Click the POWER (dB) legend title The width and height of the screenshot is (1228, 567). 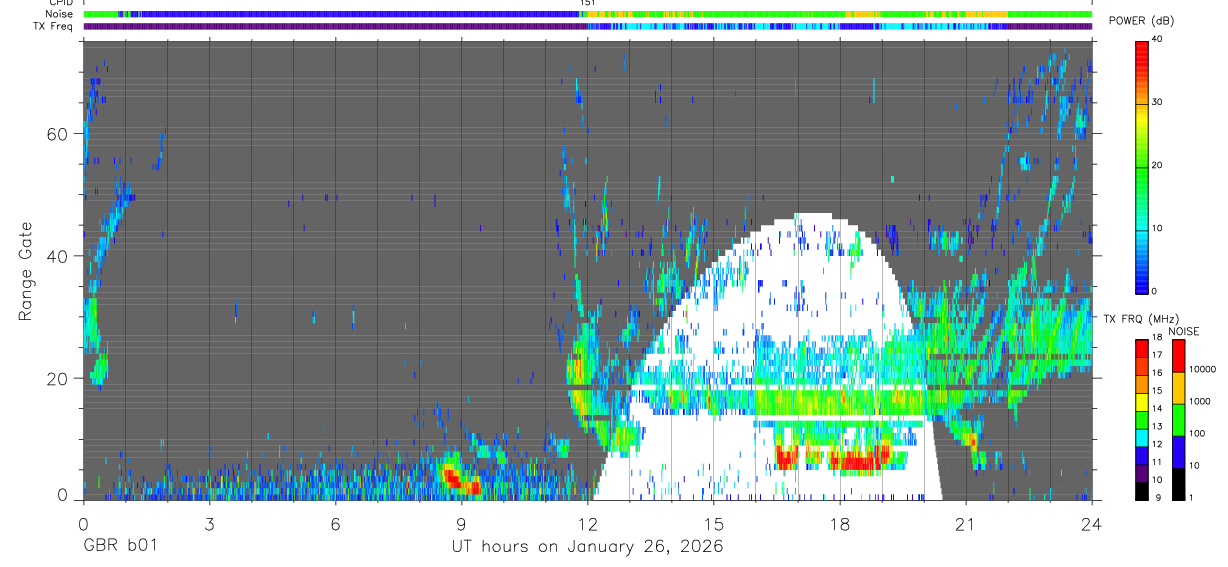coord(1141,20)
